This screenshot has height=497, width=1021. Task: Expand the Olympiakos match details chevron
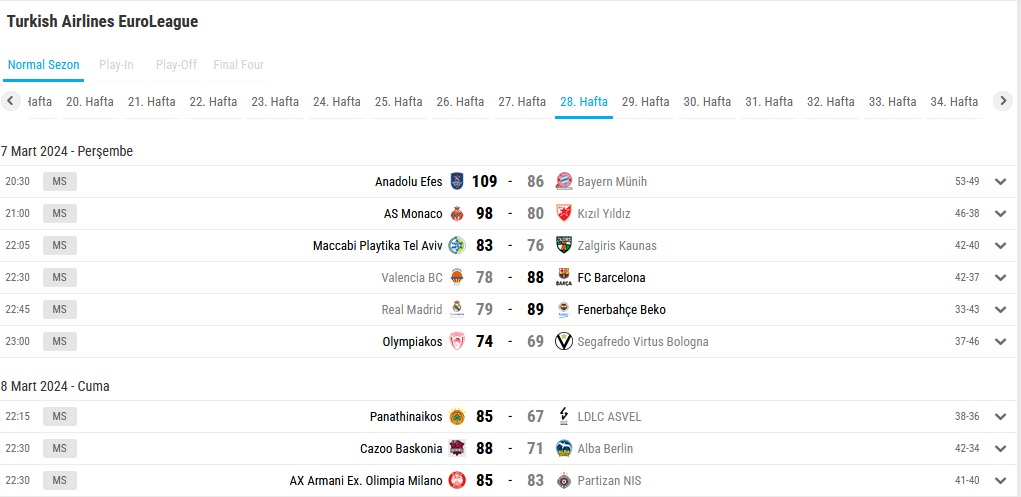pyautogui.click(x=1001, y=341)
